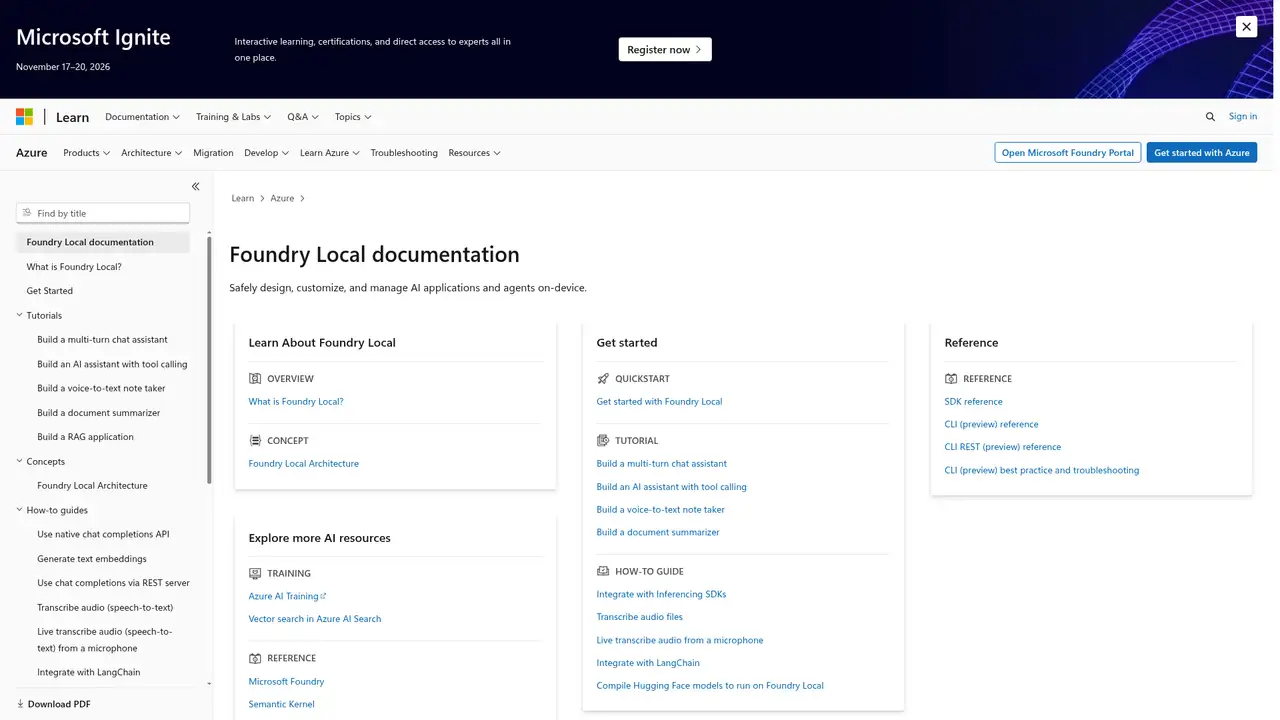Close the Microsoft Ignite banner
Viewport: 1280px width, 720px height.
coord(1246,27)
